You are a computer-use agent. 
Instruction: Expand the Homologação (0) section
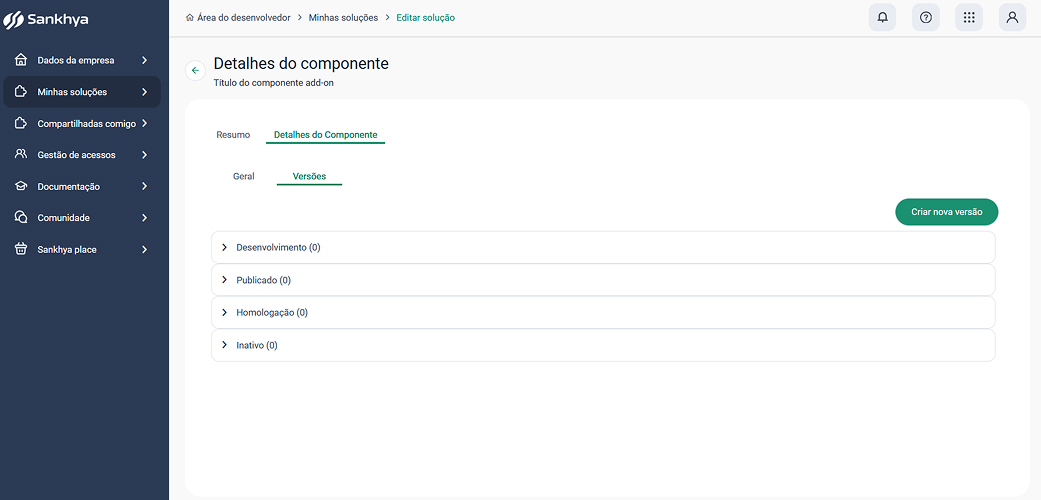point(603,312)
